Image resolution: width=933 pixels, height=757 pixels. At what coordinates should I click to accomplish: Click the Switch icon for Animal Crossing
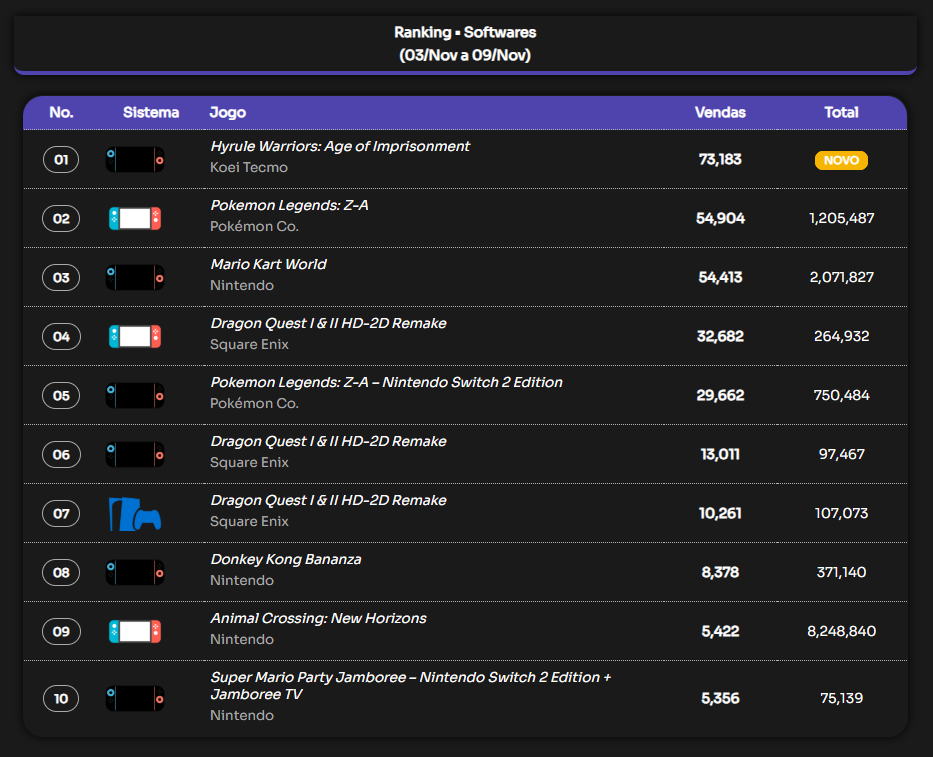coord(135,631)
